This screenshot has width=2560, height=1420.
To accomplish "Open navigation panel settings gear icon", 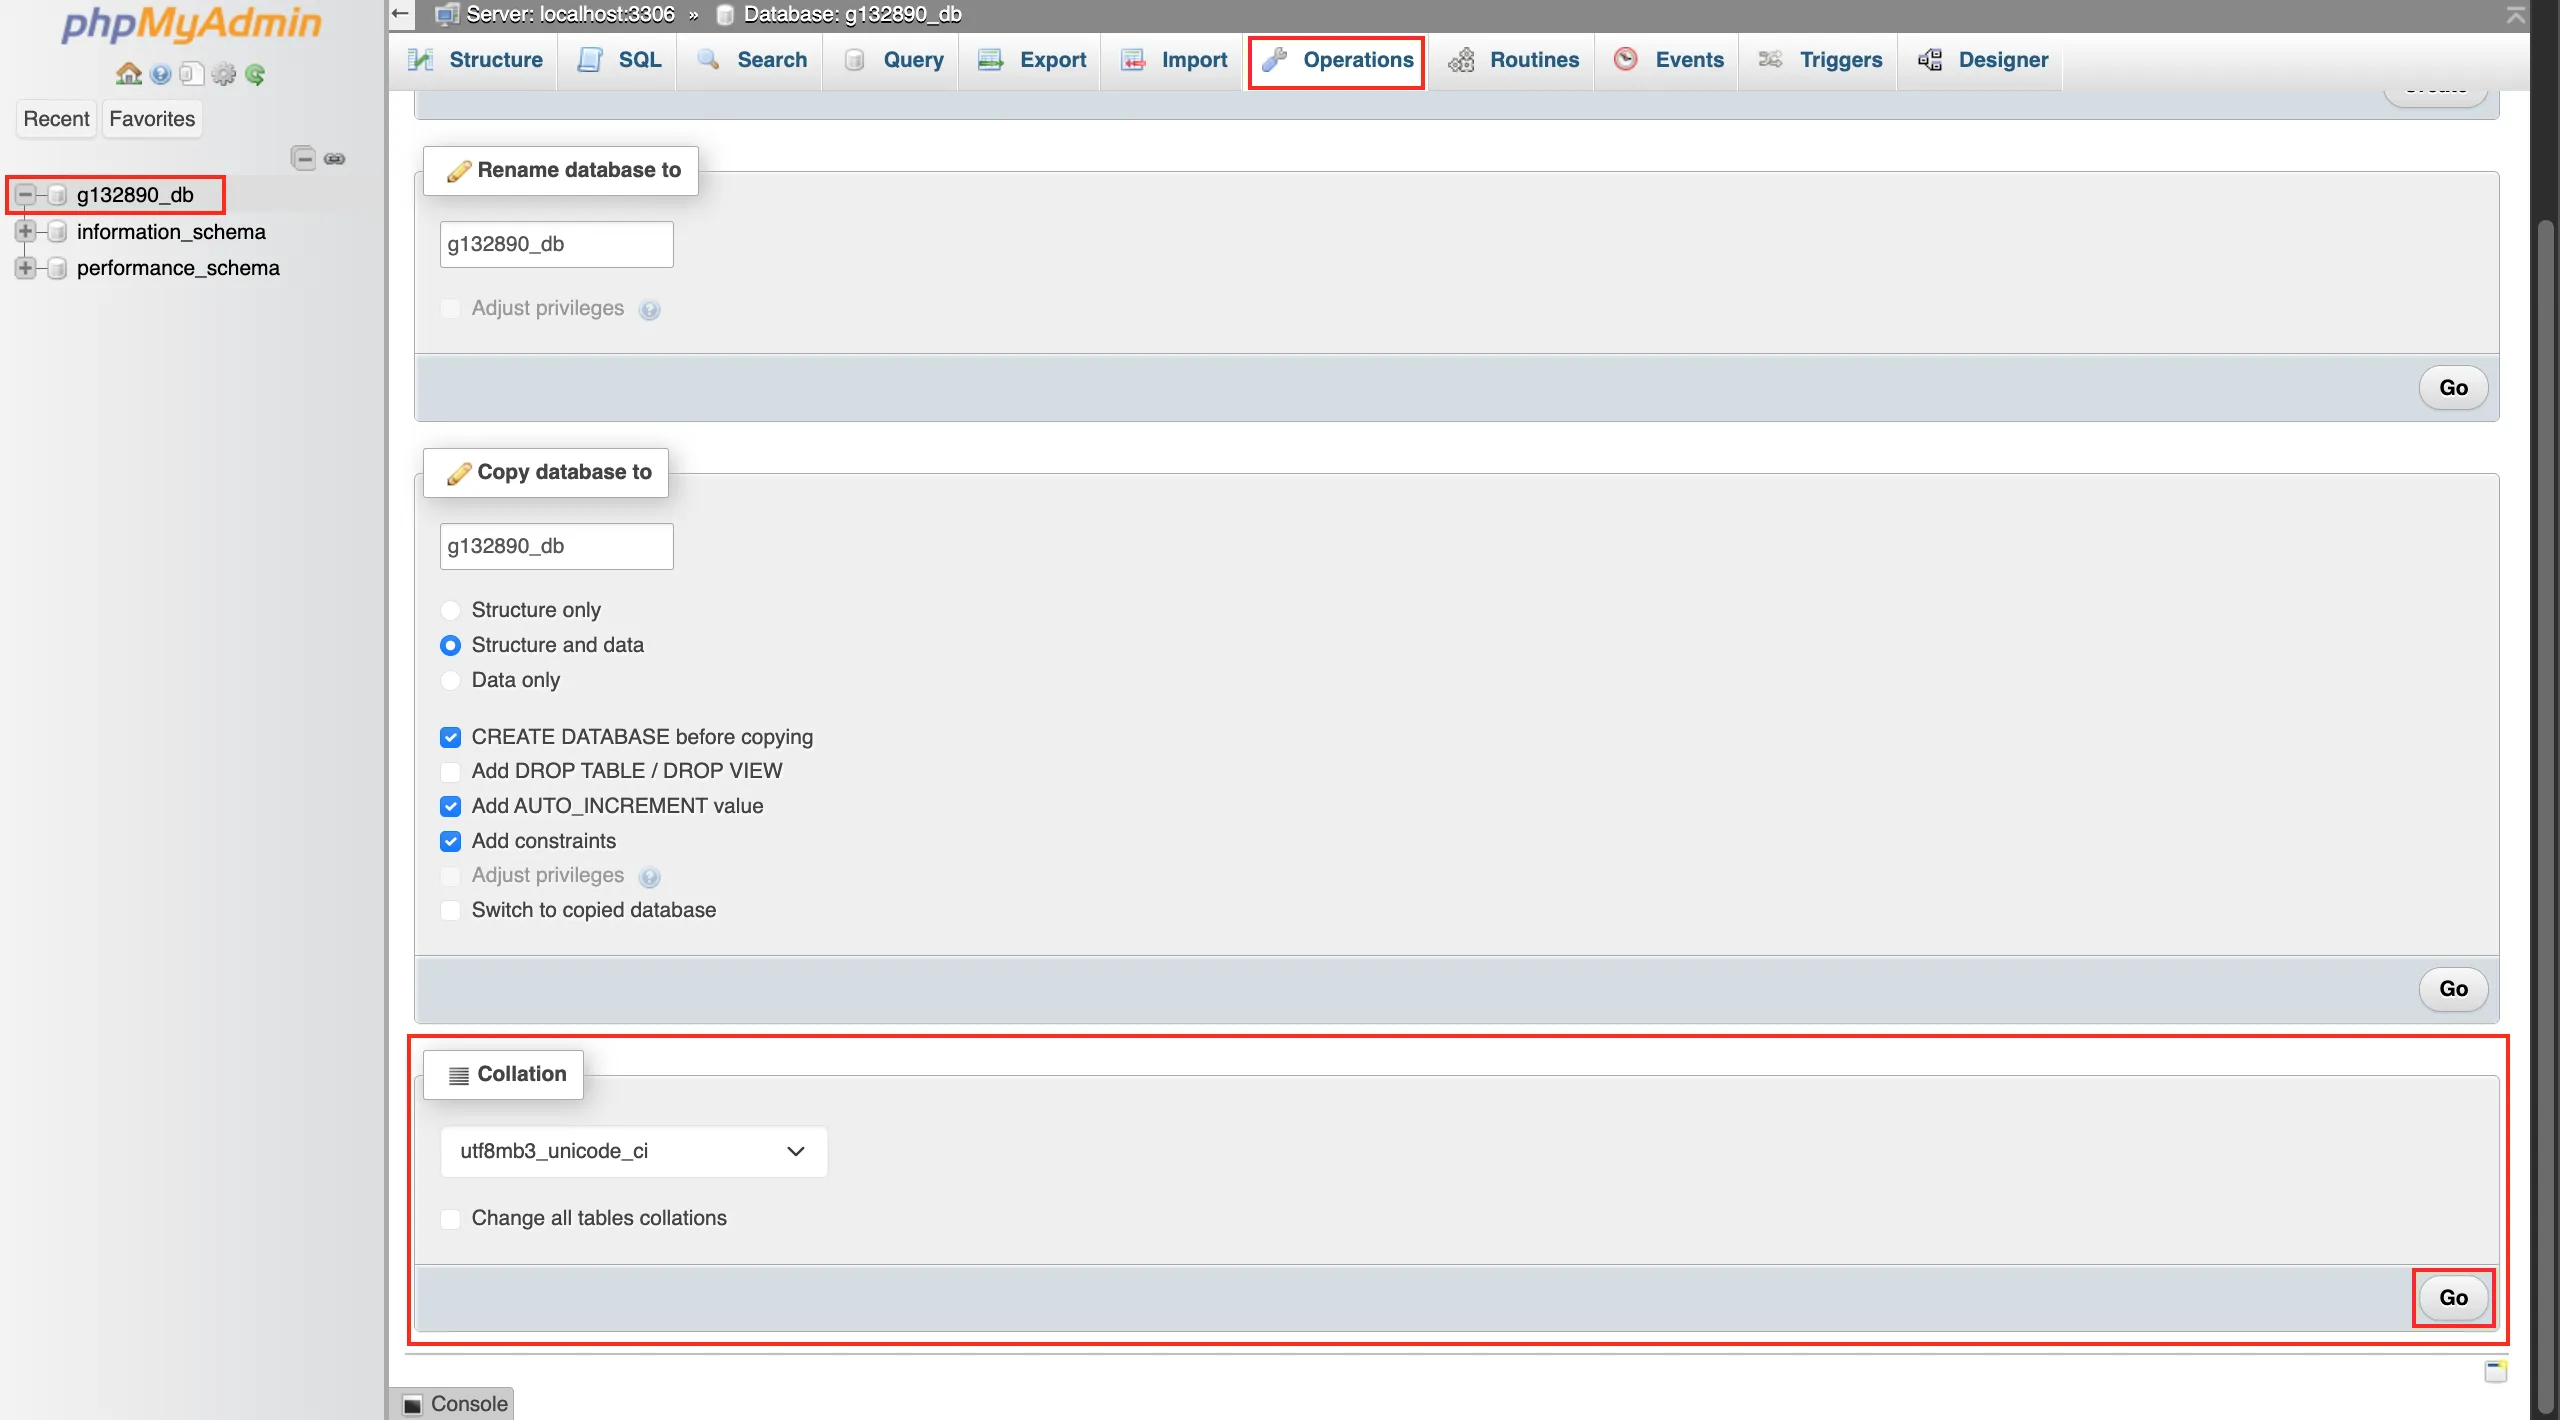I will click(224, 74).
